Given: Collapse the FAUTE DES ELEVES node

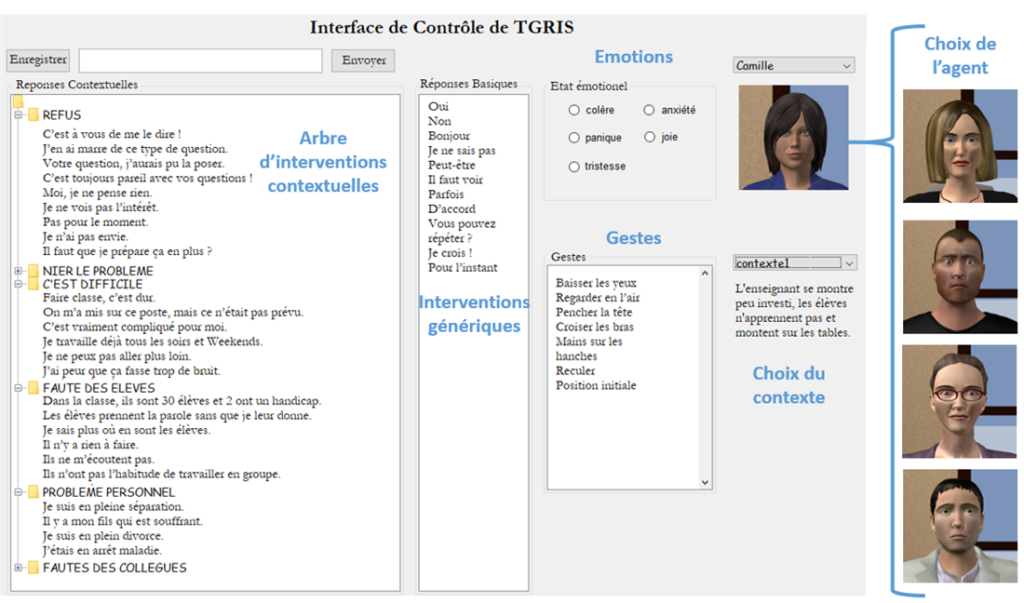Looking at the screenshot, I should point(18,387).
